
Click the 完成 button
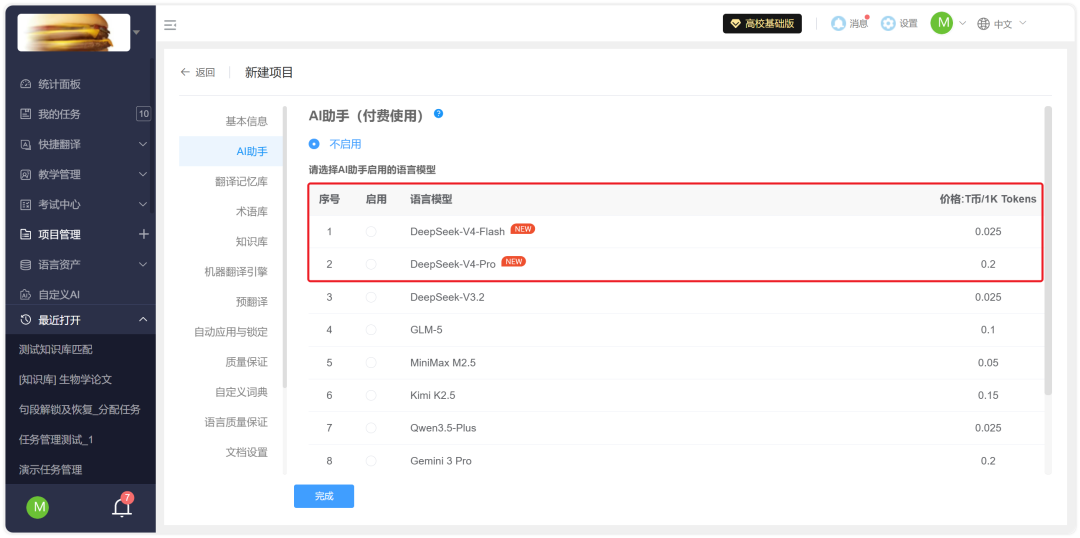[x=324, y=496]
